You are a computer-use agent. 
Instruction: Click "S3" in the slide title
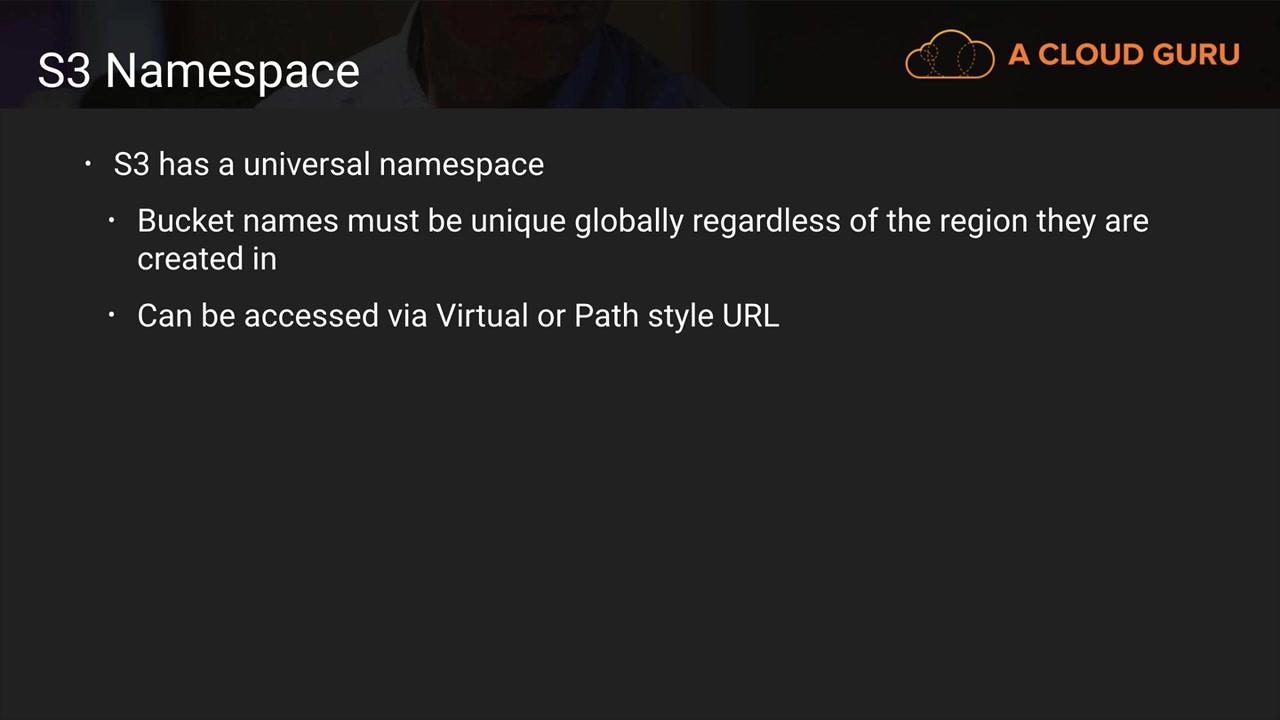[x=65, y=71]
